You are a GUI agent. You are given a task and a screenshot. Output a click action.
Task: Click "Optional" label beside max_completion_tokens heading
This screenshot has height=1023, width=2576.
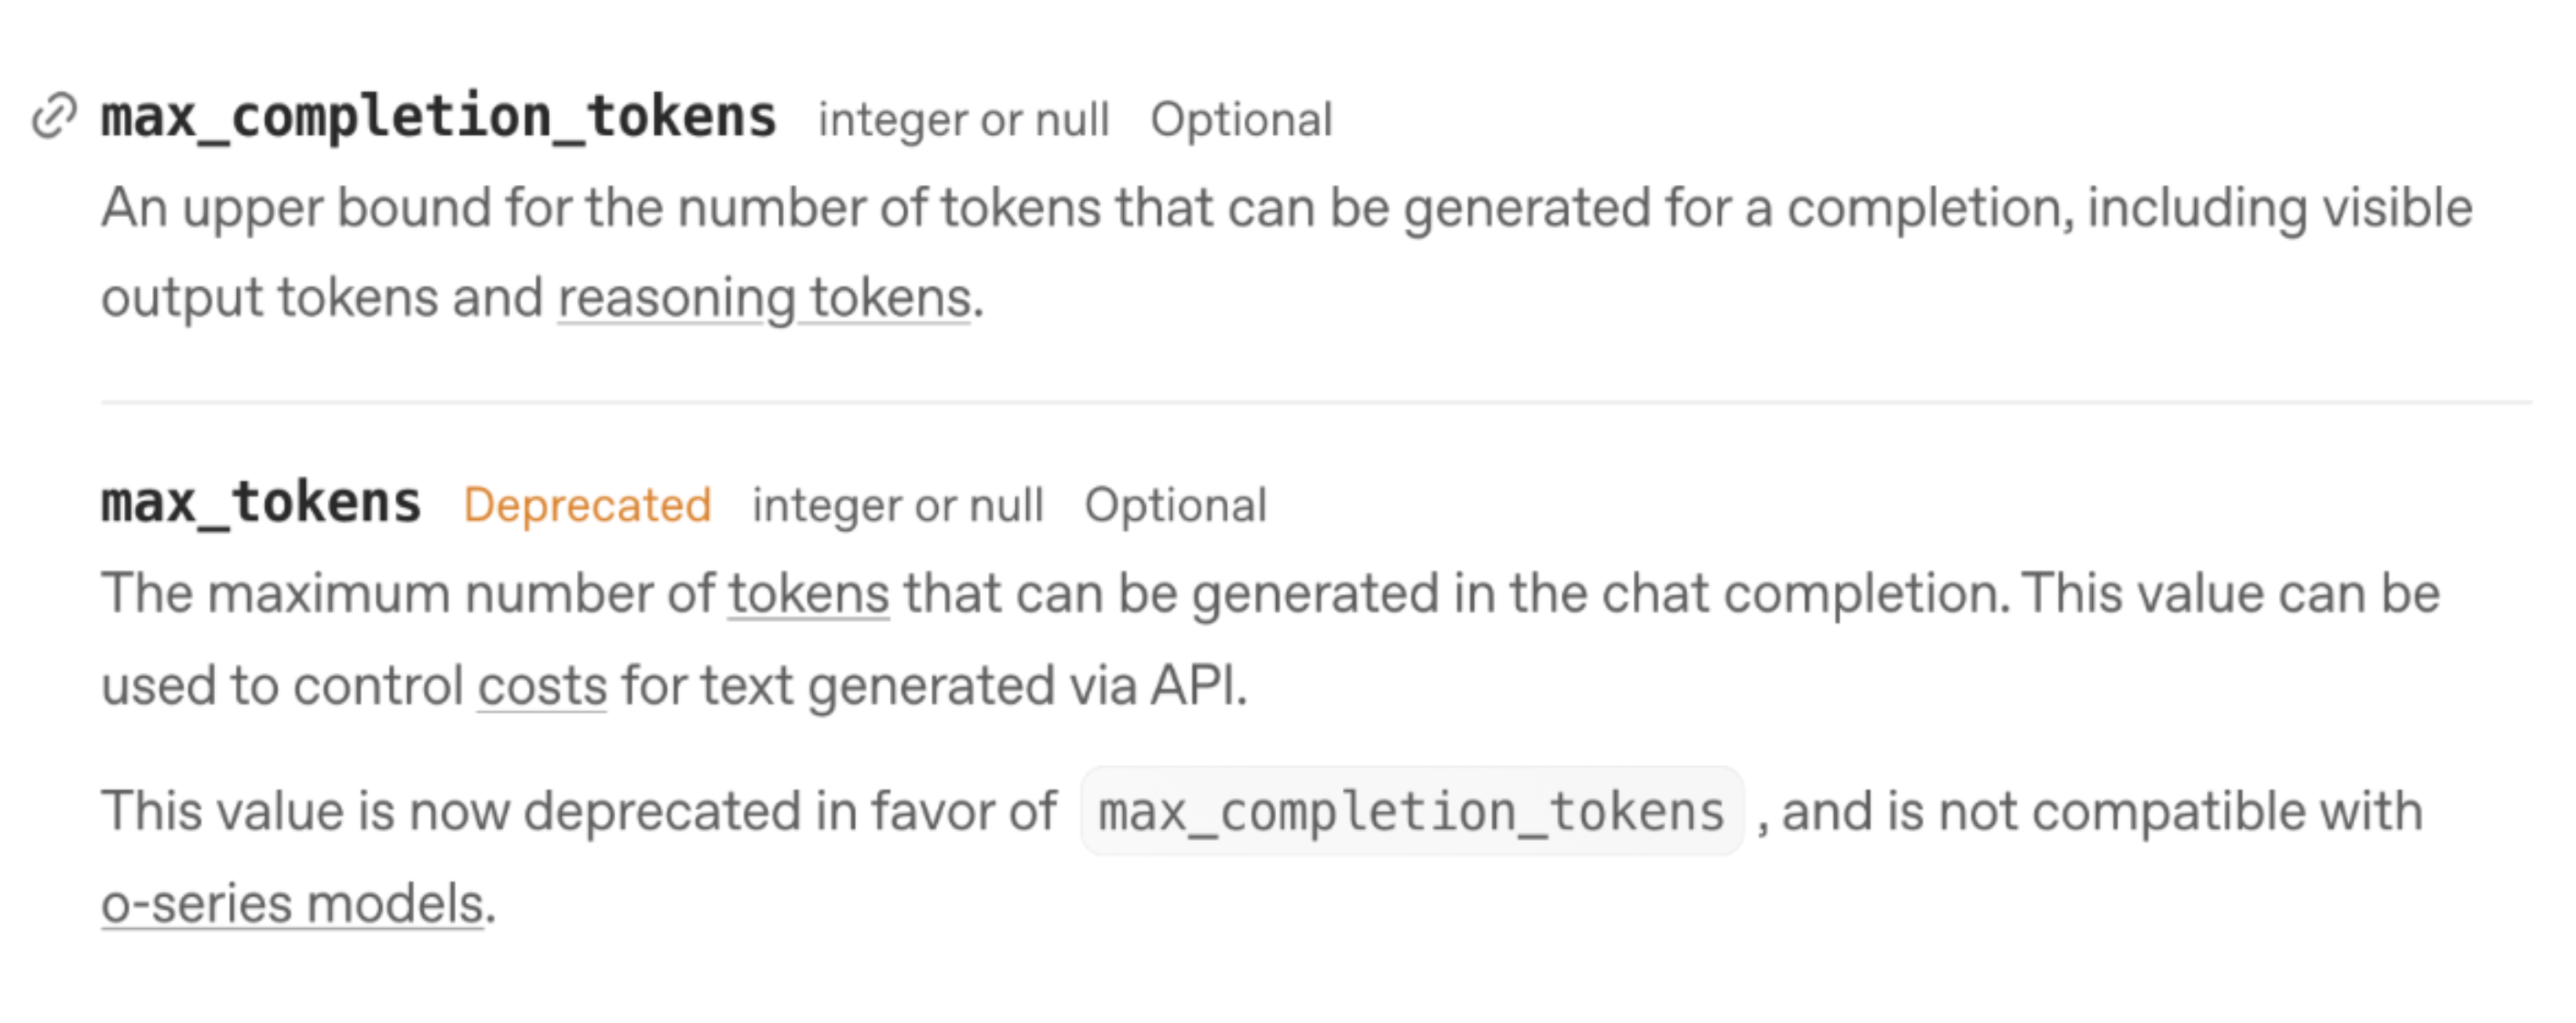1241,120
